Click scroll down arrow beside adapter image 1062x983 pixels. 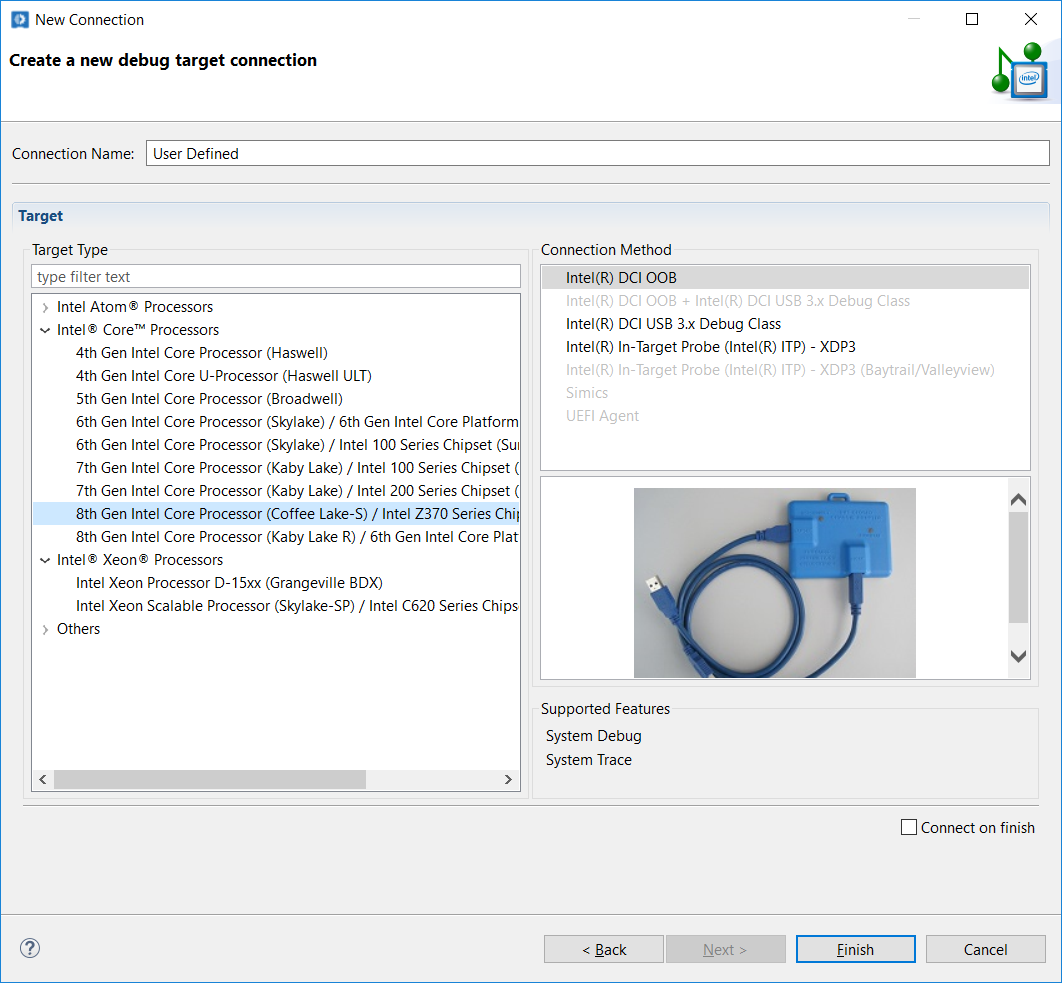(1018, 656)
